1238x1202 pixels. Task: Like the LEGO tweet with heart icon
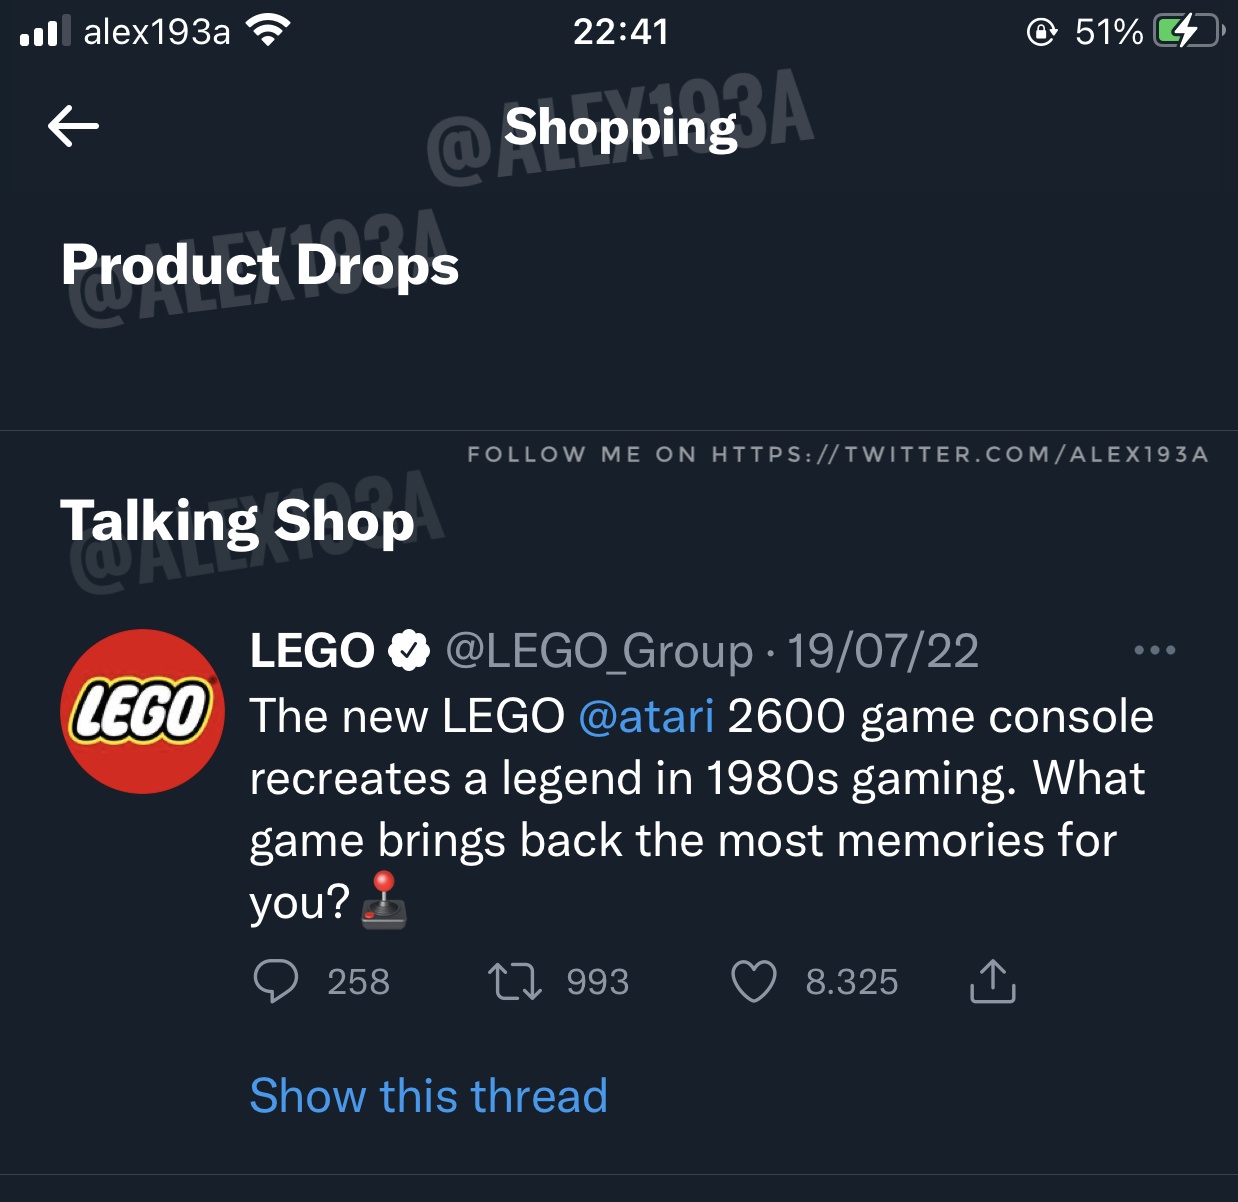(x=753, y=981)
